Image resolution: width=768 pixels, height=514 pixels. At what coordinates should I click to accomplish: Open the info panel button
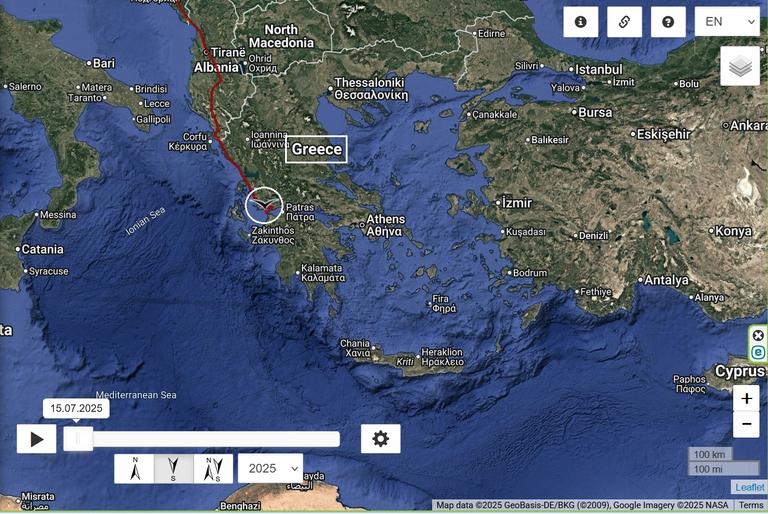(580, 22)
